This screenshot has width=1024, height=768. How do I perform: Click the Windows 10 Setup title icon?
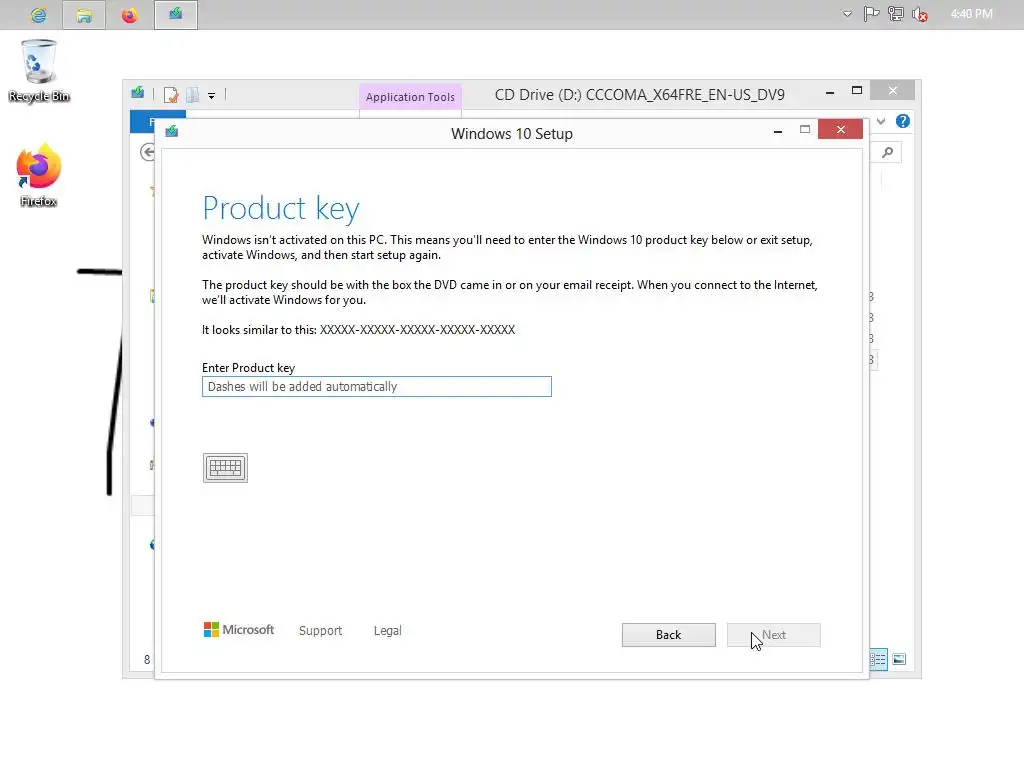pos(172,131)
